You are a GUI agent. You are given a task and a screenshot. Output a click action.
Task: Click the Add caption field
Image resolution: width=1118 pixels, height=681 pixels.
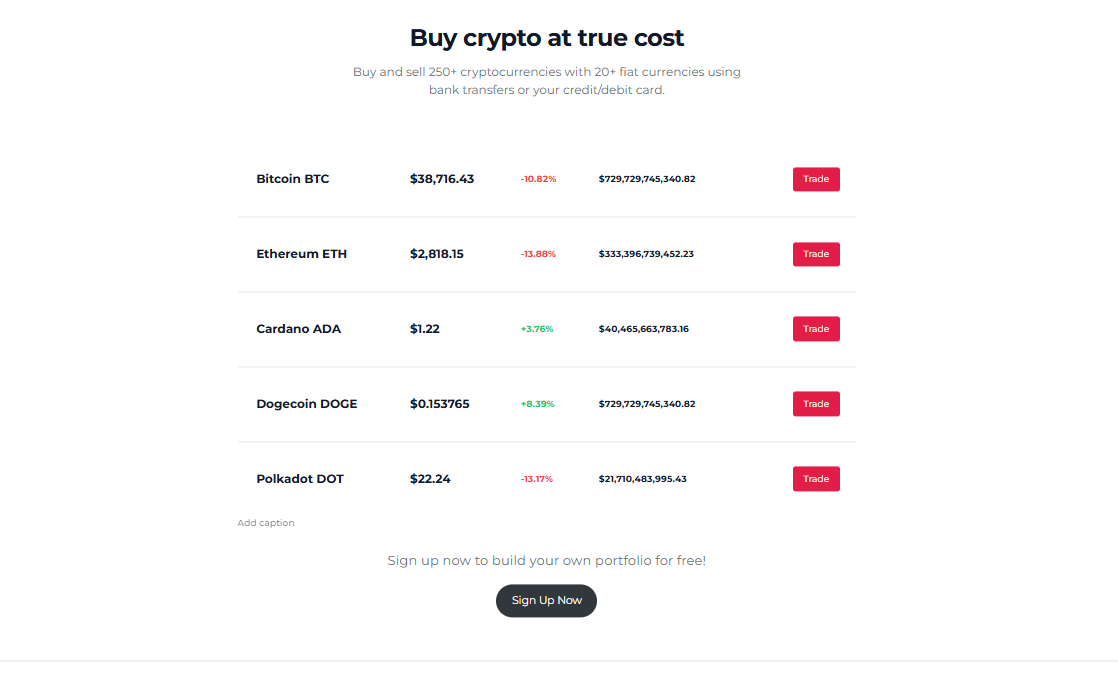266,523
